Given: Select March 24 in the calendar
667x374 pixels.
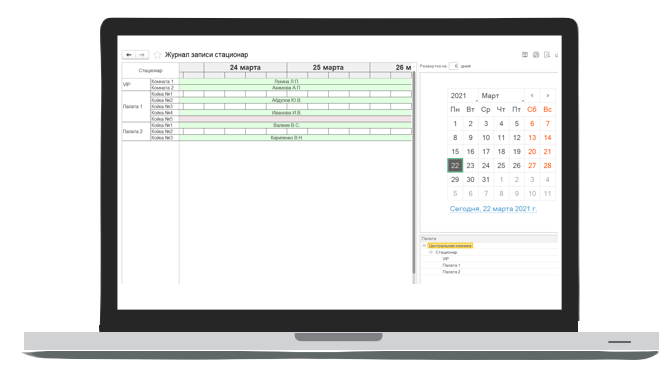Looking at the screenshot, I should [486, 166].
